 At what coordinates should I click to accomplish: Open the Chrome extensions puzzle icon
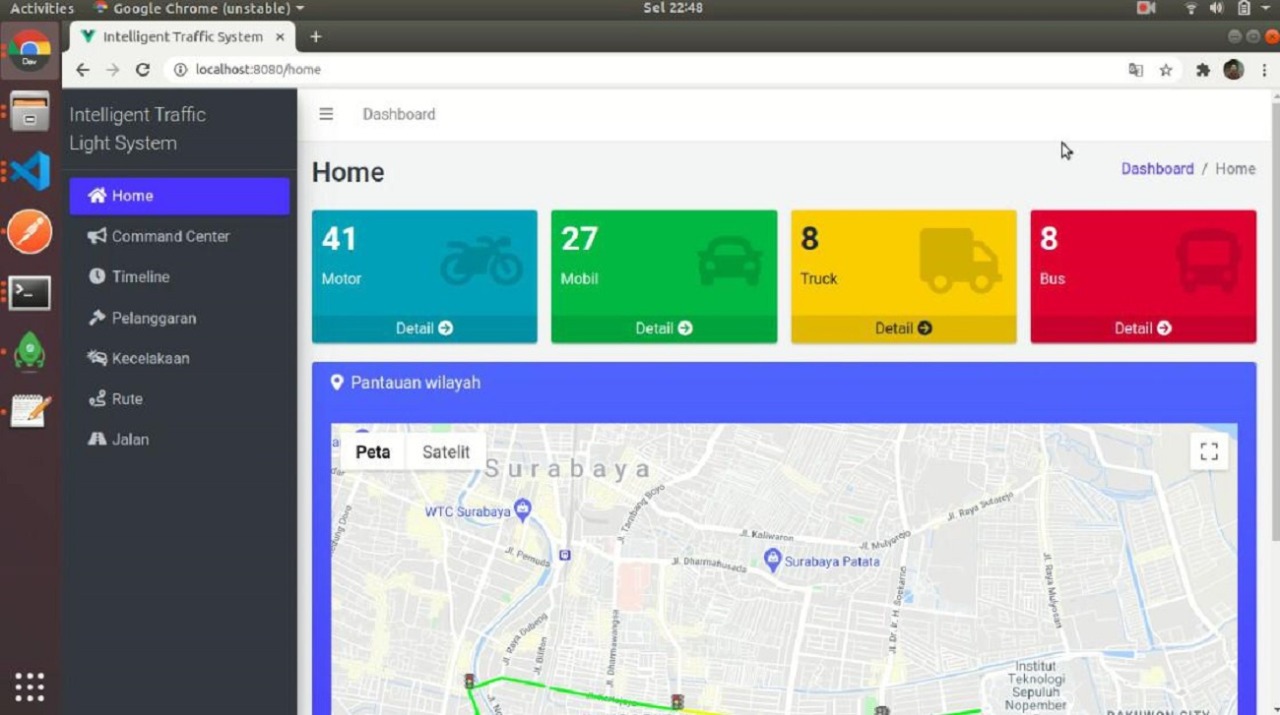click(1202, 70)
